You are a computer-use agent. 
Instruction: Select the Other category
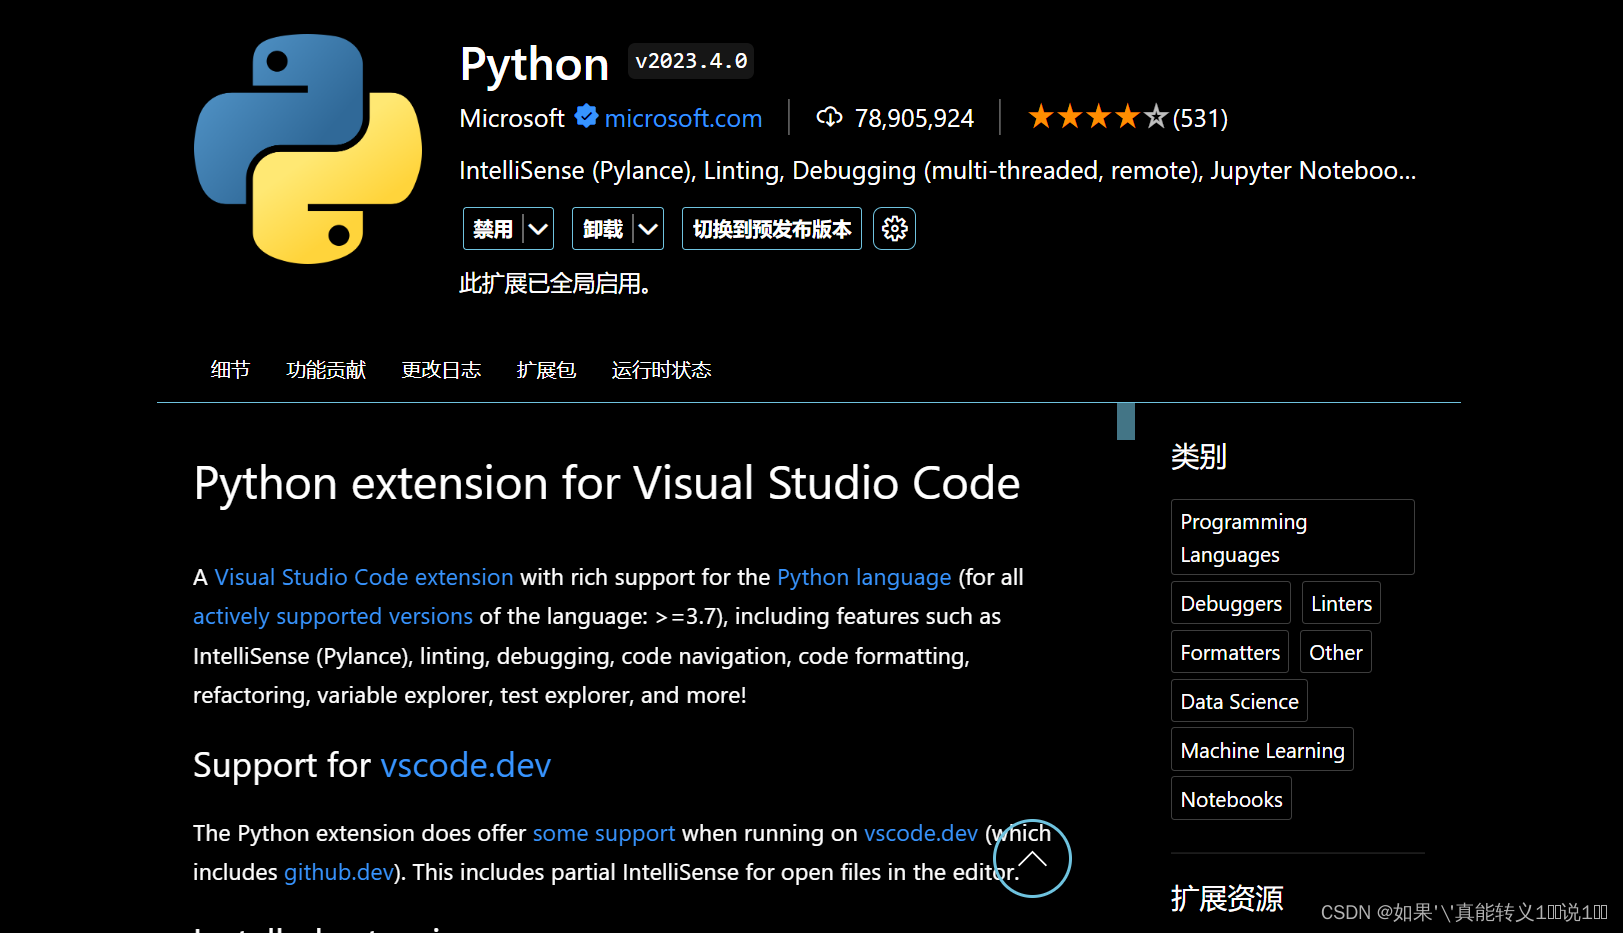pos(1336,652)
